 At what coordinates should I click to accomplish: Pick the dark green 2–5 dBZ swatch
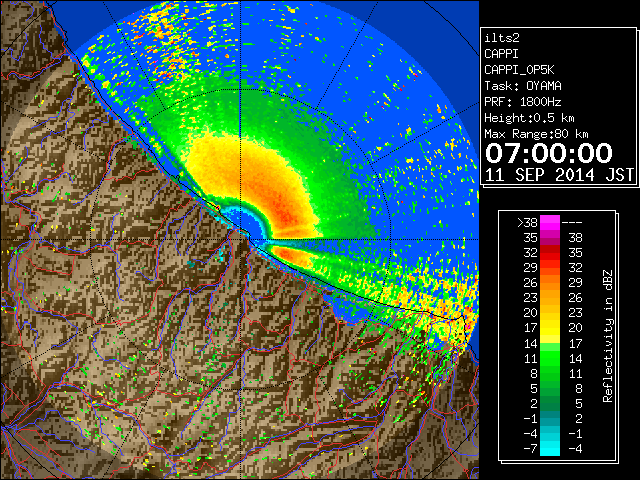pyautogui.click(x=550, y=403)
